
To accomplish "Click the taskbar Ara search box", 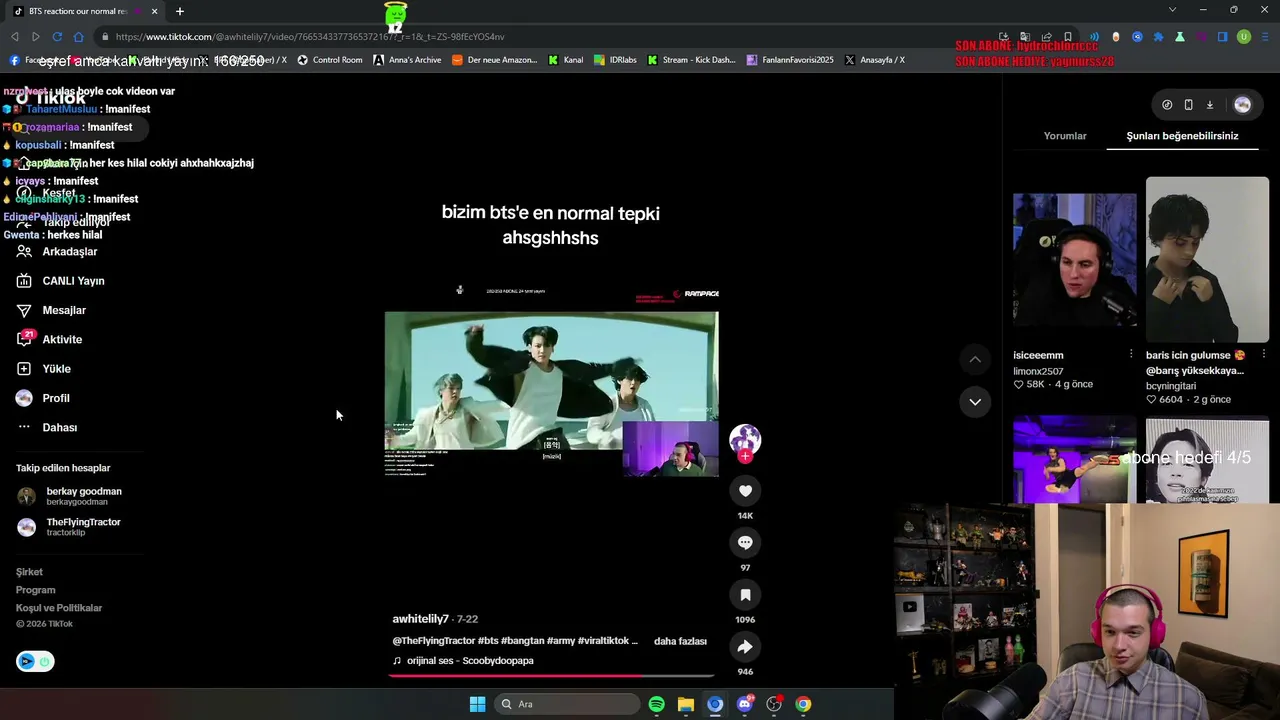I will tap(567, 704).
